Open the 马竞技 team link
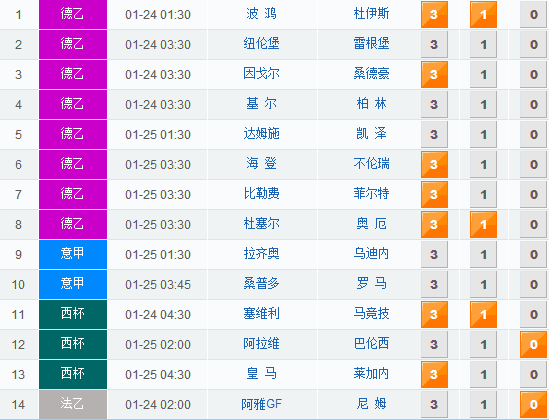The height and width of the screenshot is (420, 549). click(371, 314)
